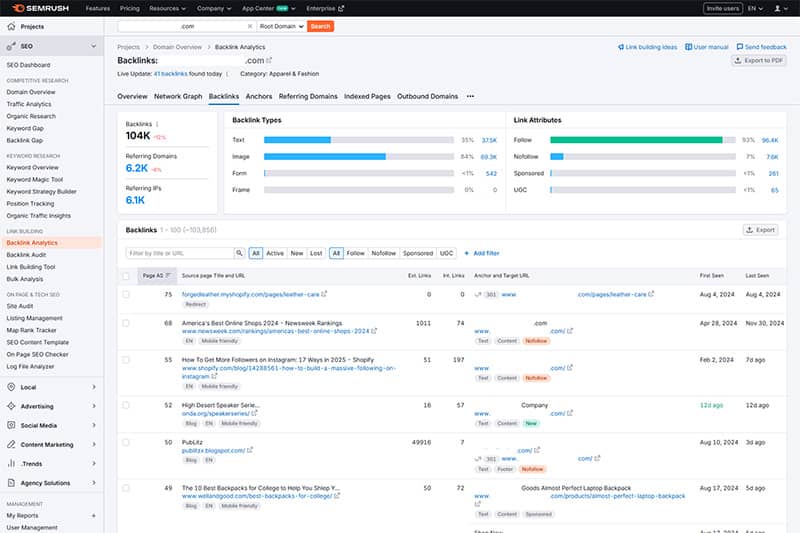Image resolution: width=800 pixels, height=533 pixels.
Task: Open the Projects home icon
Action: 11,26
